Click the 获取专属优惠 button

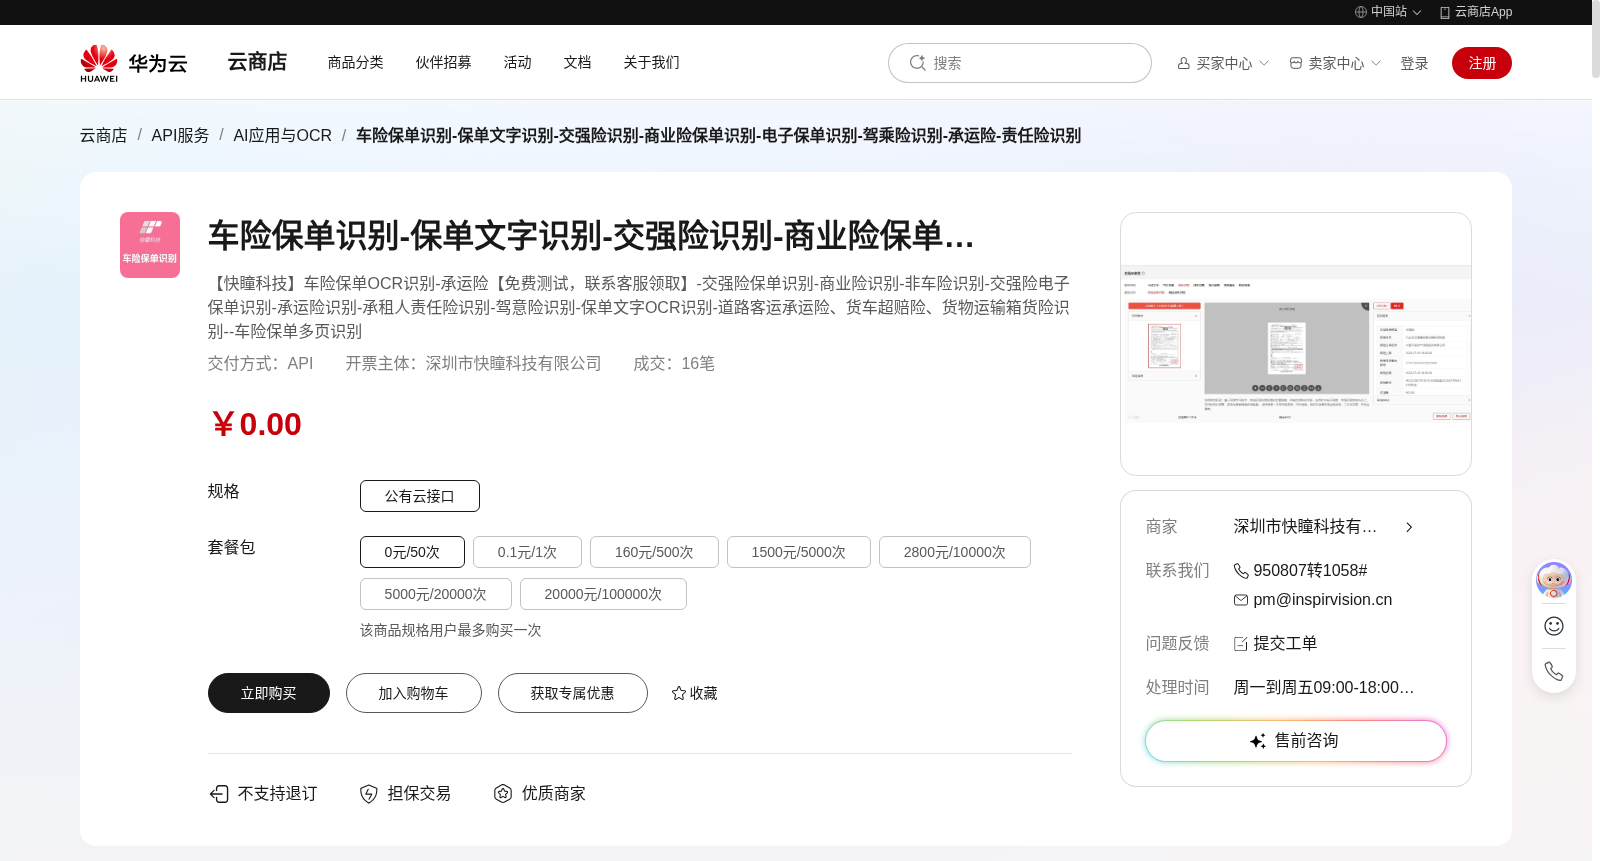coord(573,693)
